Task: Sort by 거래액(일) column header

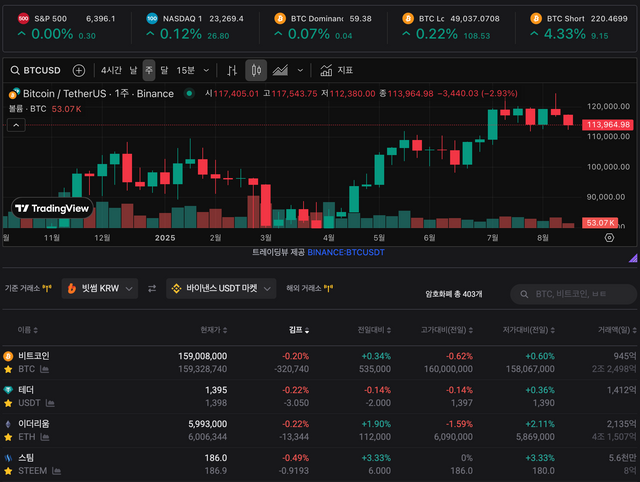Action: pos(617,330)
